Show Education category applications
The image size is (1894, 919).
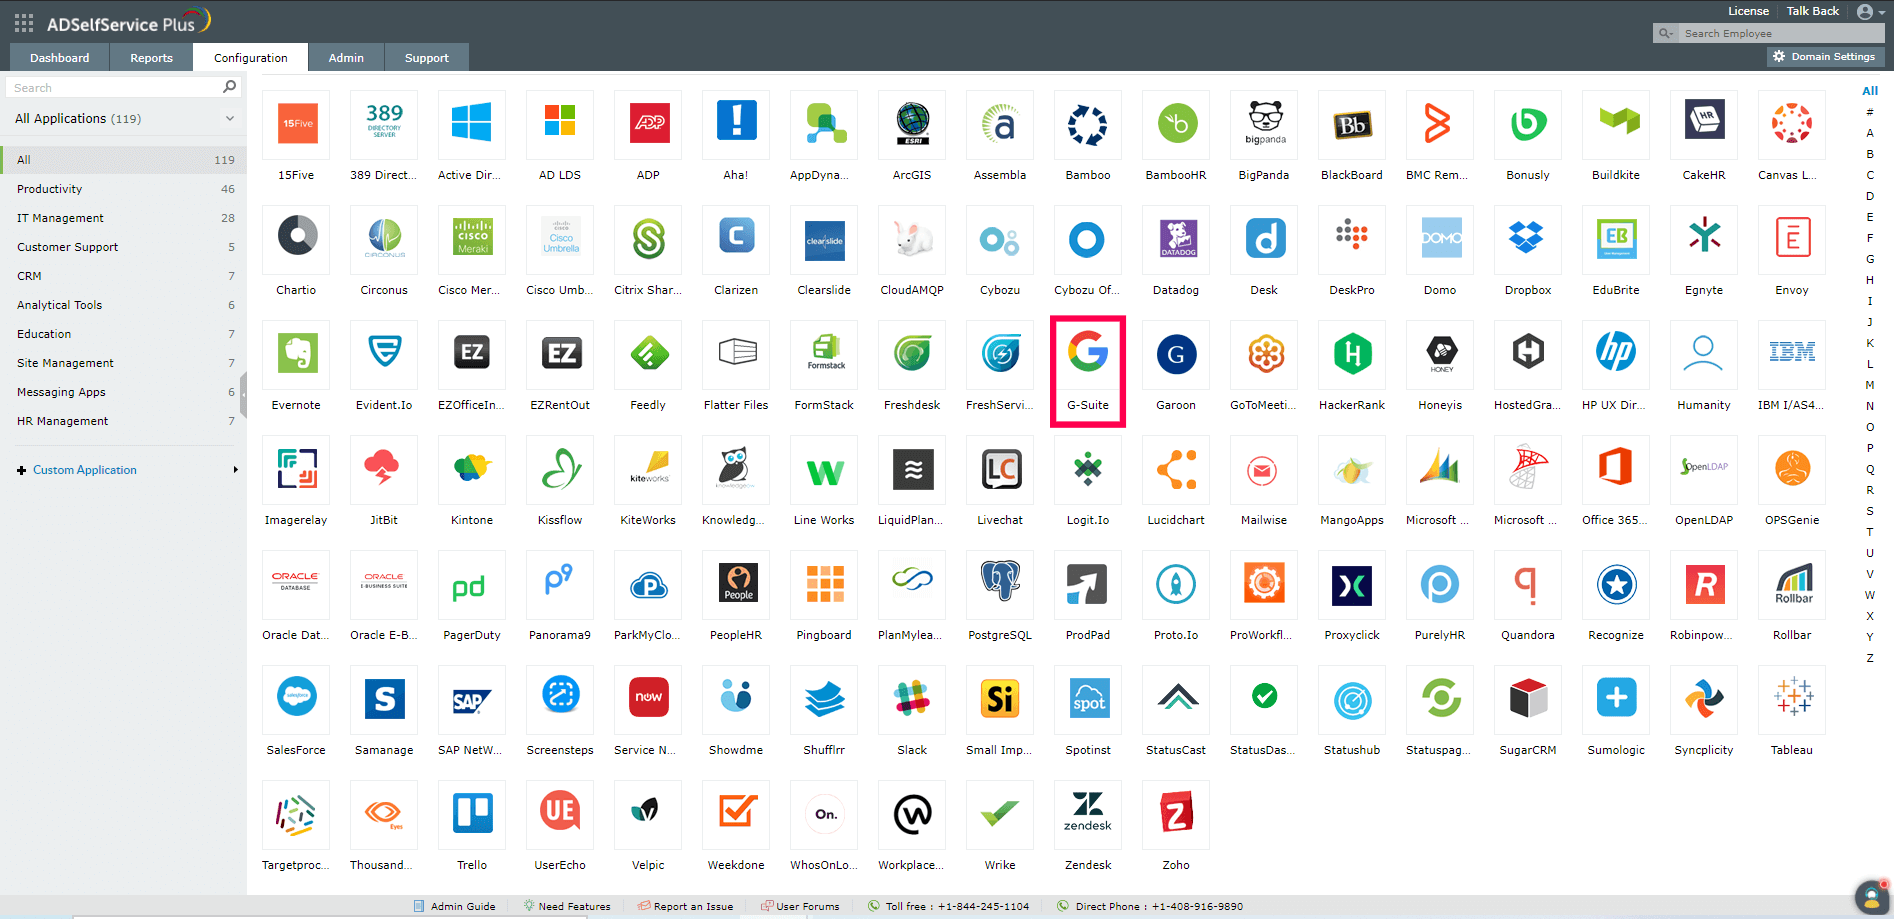pyautogui.click(x=124, y=334)
